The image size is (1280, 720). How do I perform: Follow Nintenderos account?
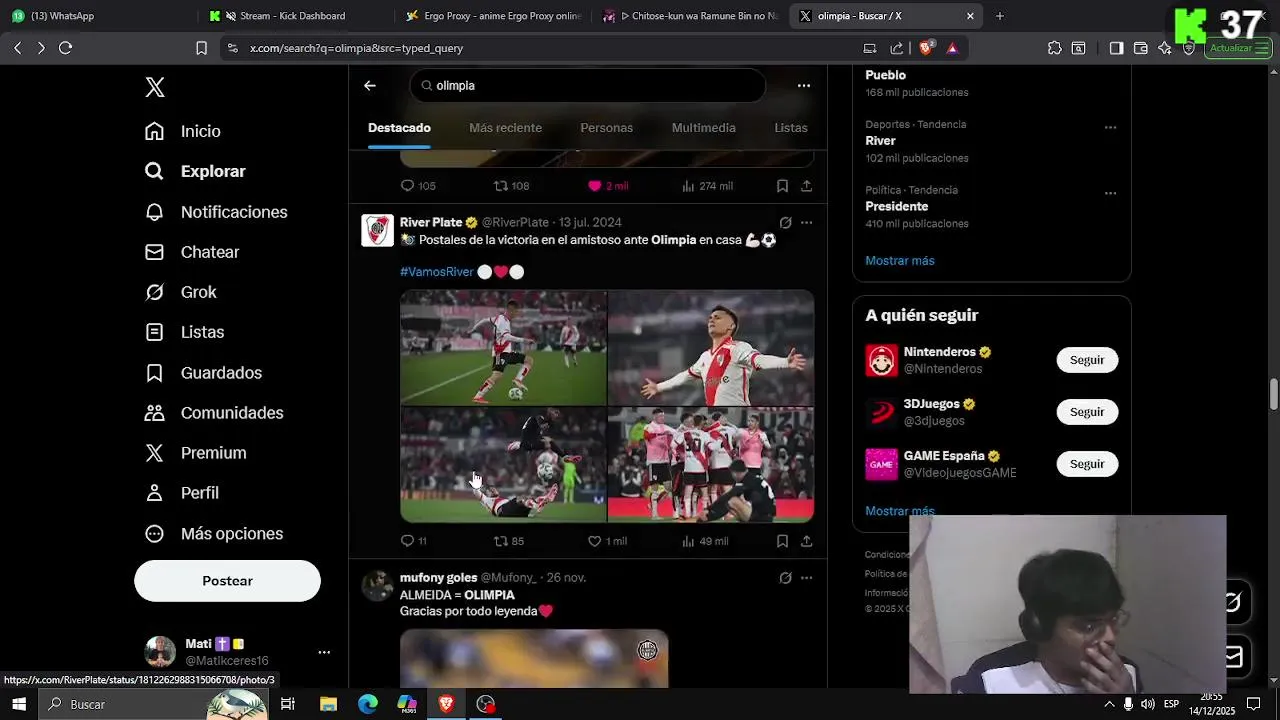pyautogui.click(x=1087, y=360)
